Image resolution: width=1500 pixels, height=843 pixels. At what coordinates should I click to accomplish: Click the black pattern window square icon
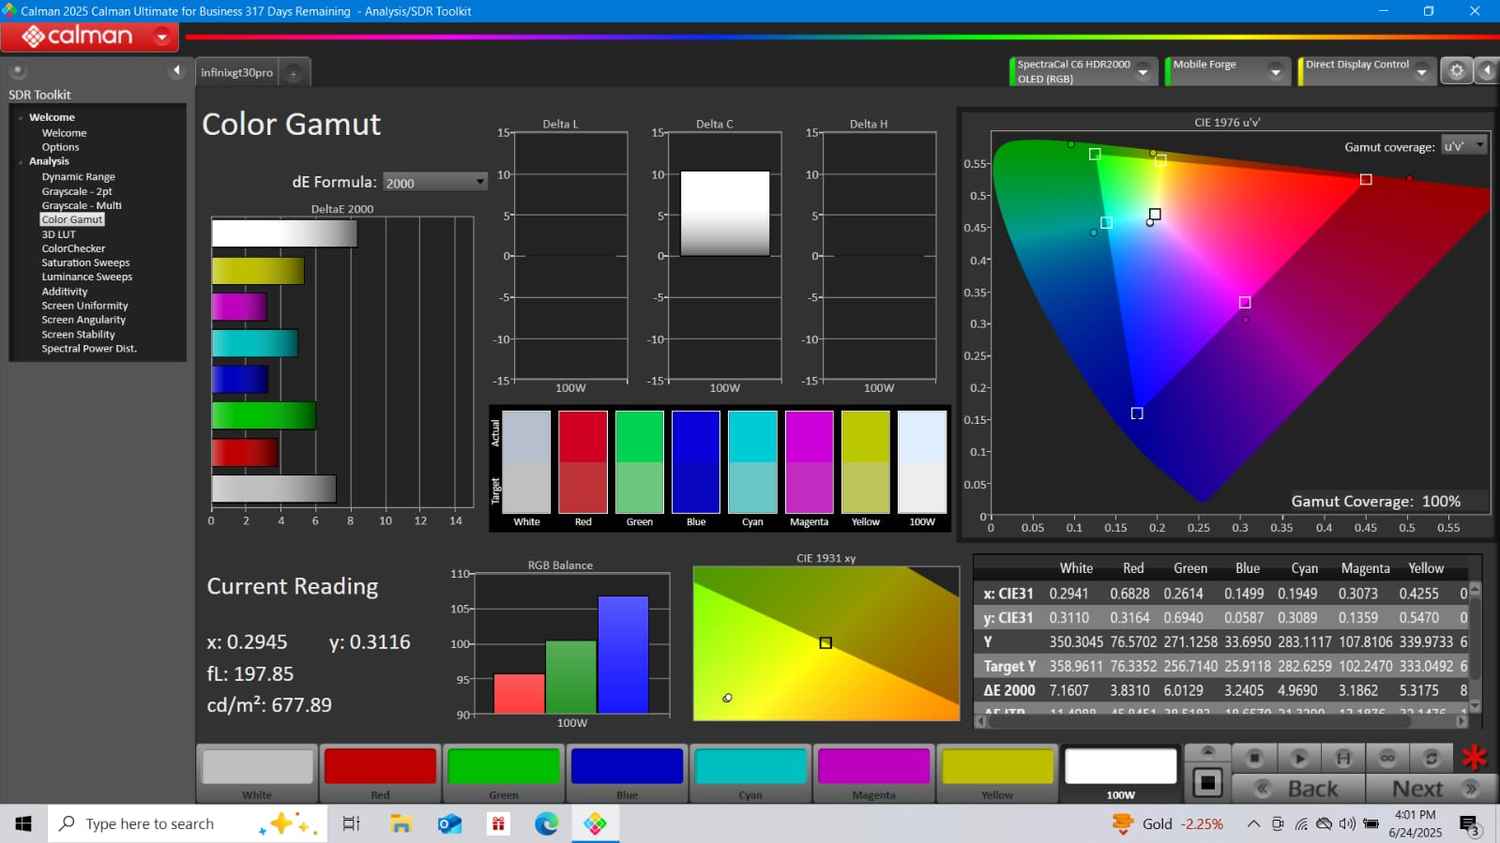pos(1207,783)
